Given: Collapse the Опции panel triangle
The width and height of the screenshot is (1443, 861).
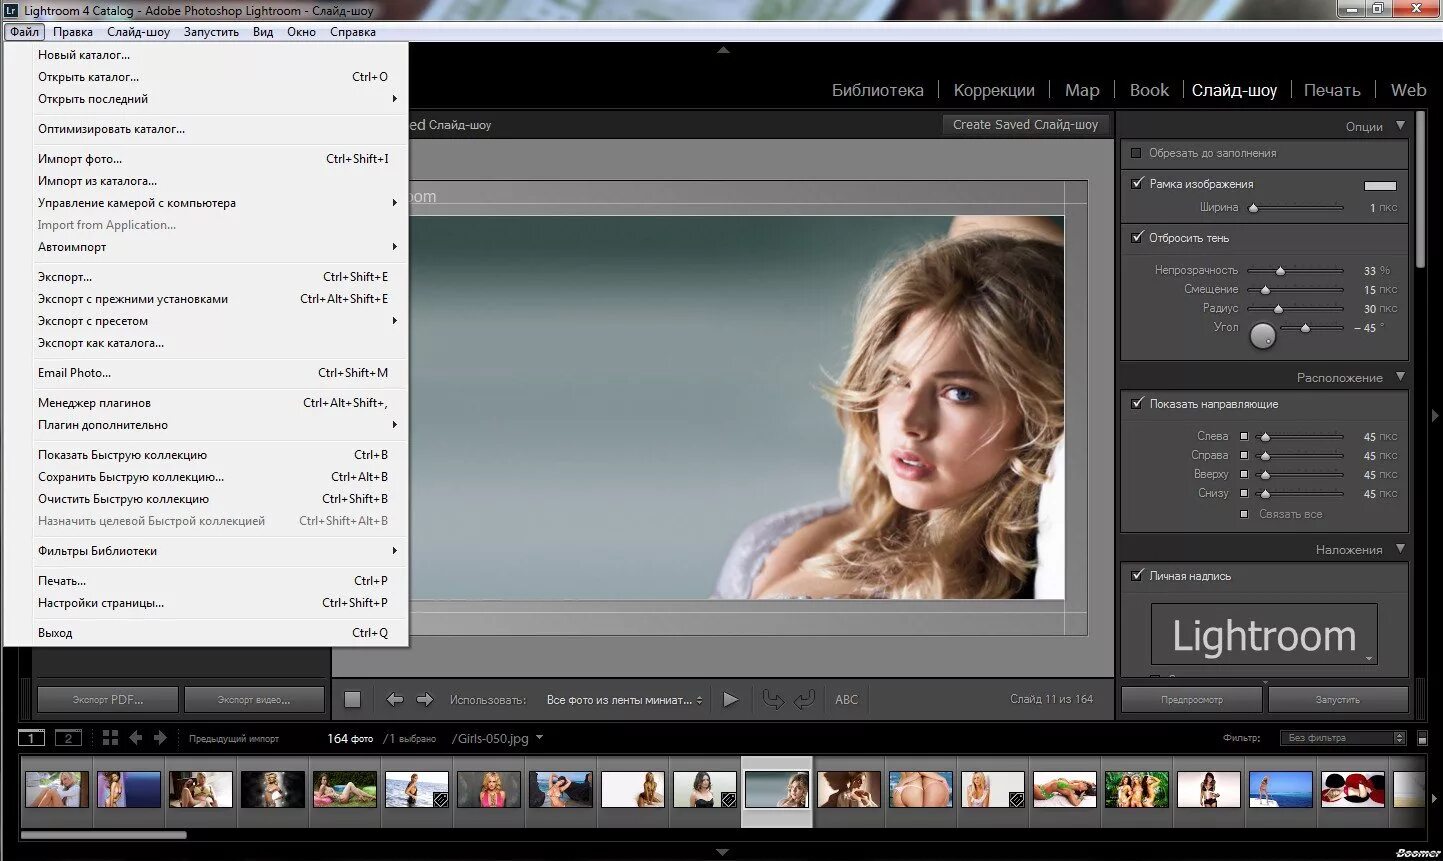Looking at the screenshot, I should click(x=1400, y=126).
